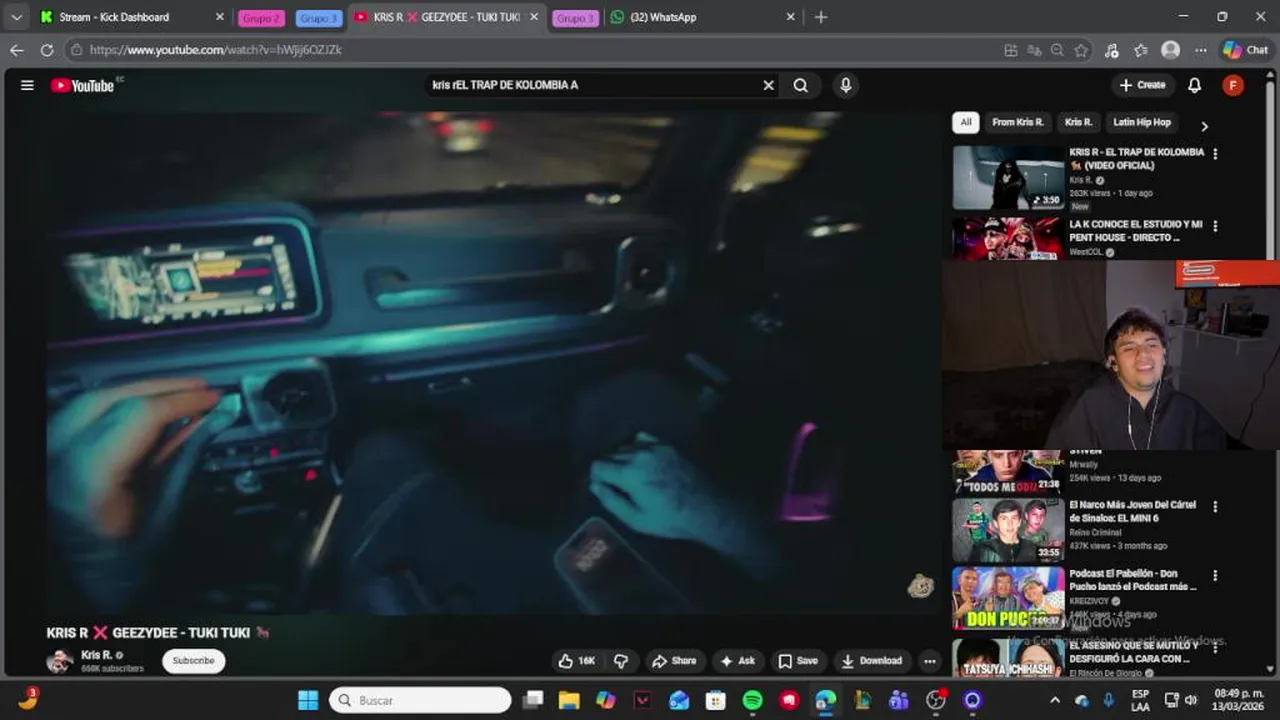
Task: Show more filter chips with arrow
Action: tap(1204, 126)
